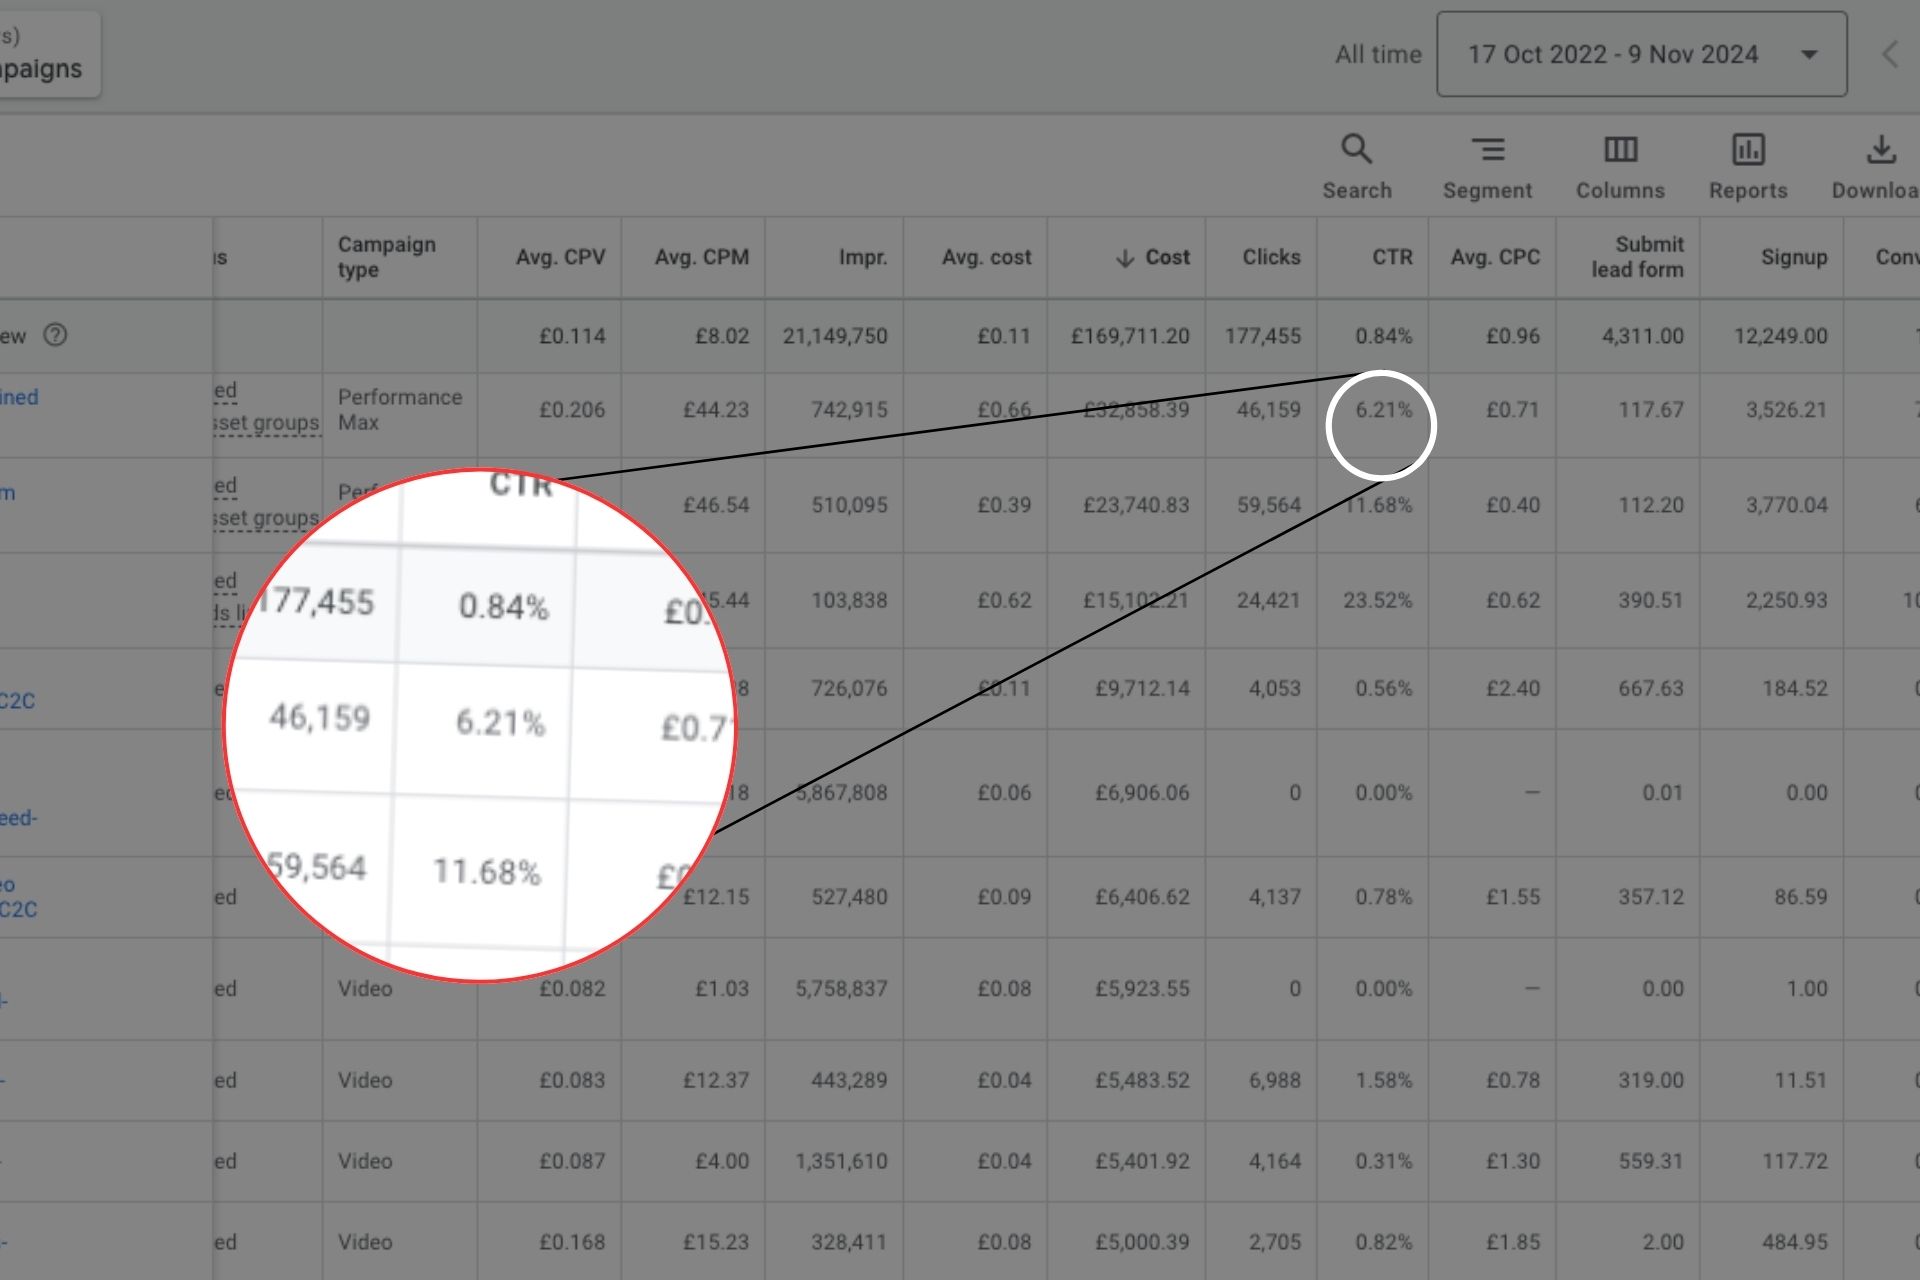Click the Download arrow icon
This screenshot has width=1920, height=1280.
[x=1880, y=150]
